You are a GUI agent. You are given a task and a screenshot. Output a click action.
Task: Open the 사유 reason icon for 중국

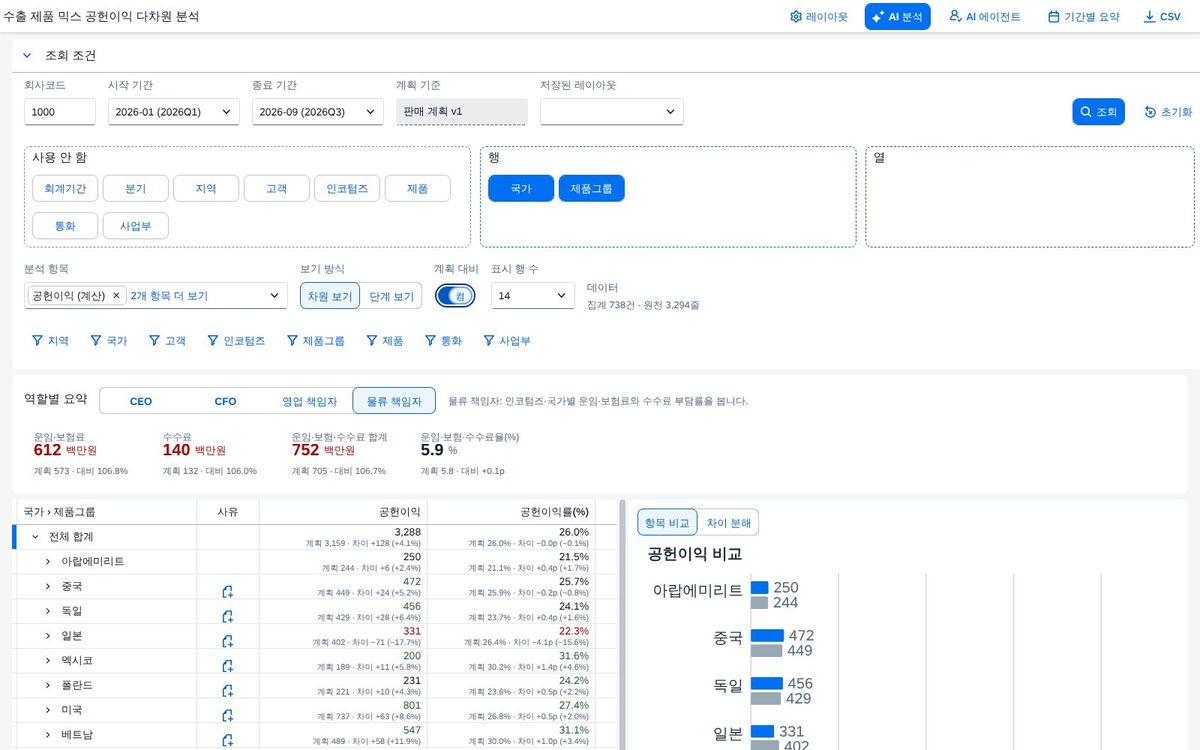click(228, 592)
